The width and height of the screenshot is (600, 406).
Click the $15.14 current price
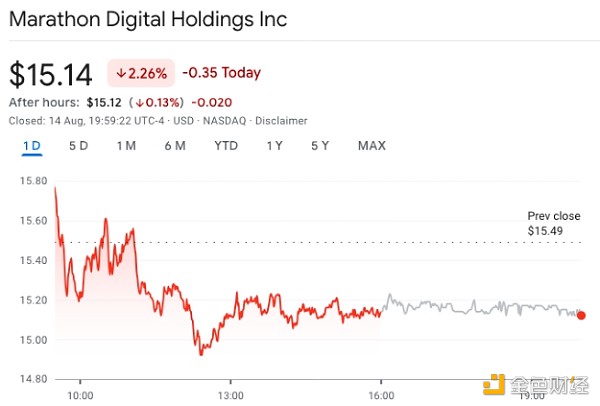(x=50, y=74)
